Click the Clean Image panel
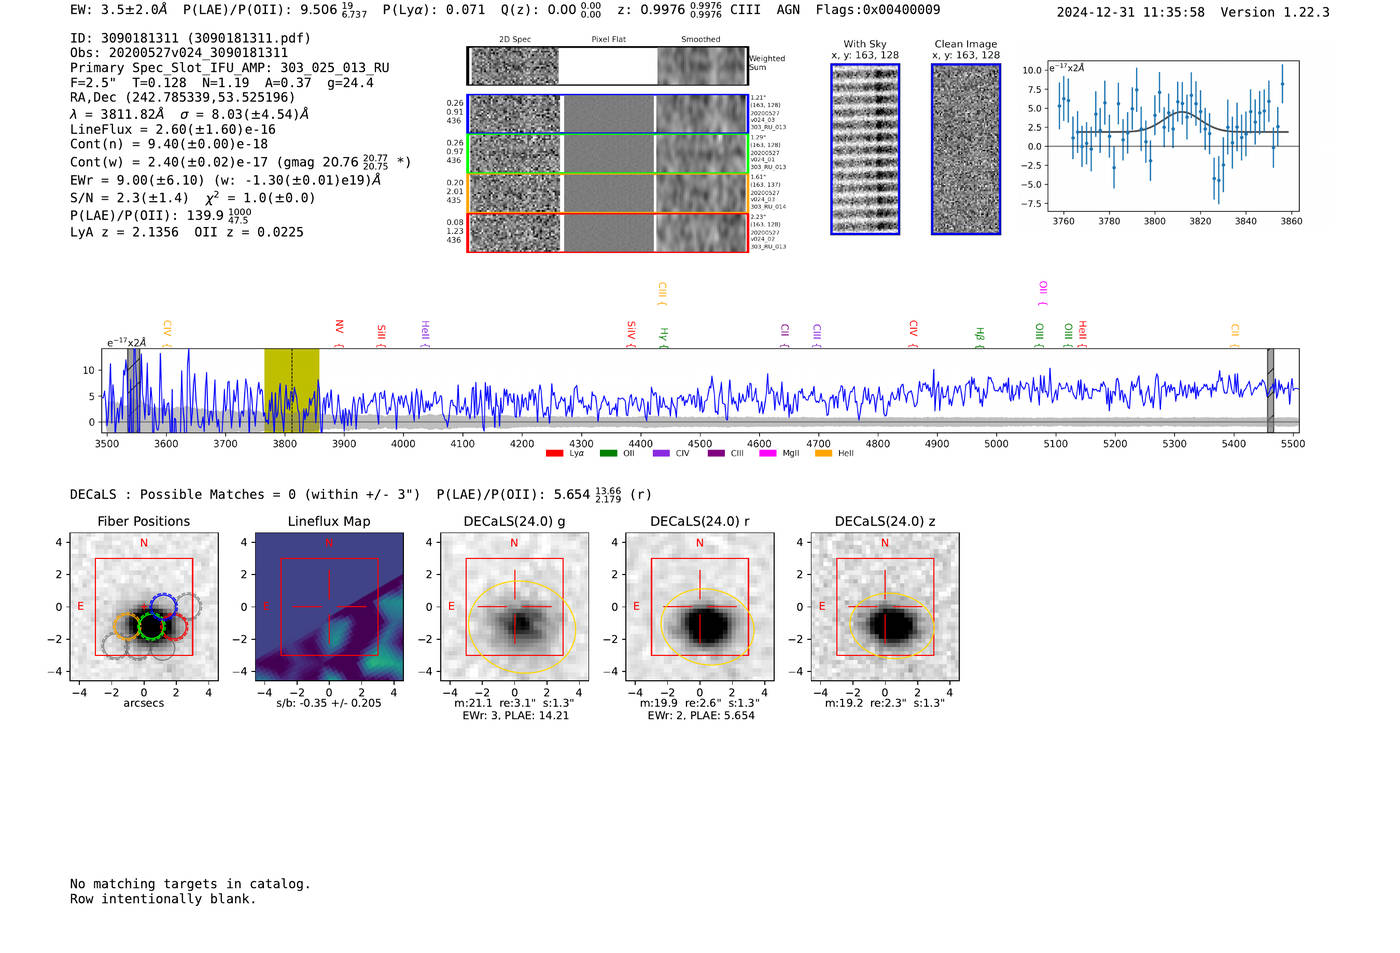The height and width of the screenshot is (953, 1400). click(966, 149)
